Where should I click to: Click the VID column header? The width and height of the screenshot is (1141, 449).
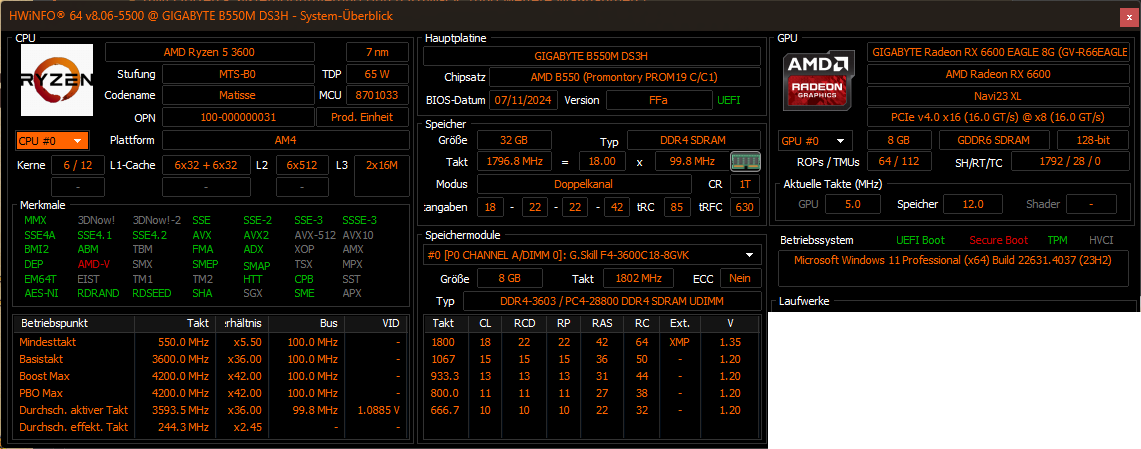(375, 323)
